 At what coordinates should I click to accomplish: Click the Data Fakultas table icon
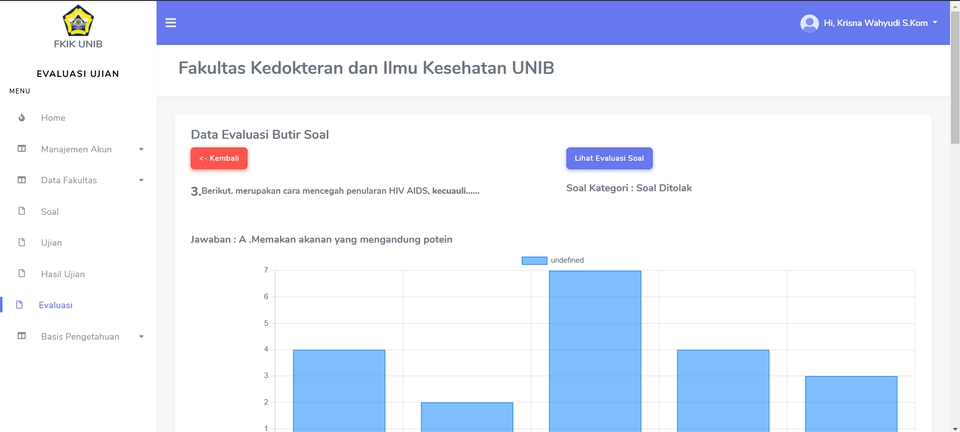click(x=22, y=180)
